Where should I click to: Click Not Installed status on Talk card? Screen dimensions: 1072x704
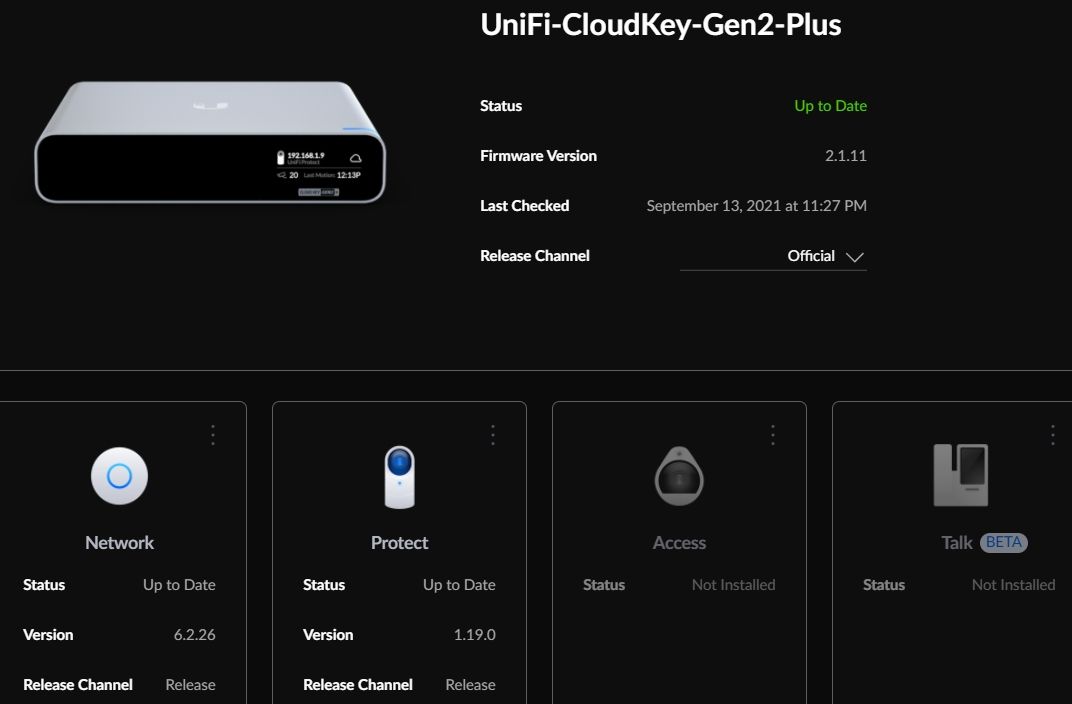pos(1013,585)
